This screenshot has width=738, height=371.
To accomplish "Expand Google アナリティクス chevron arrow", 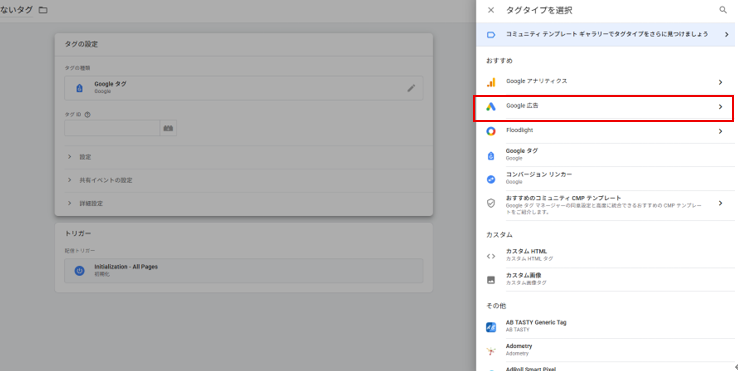I will pyautogui.click(x=720, y=82).
